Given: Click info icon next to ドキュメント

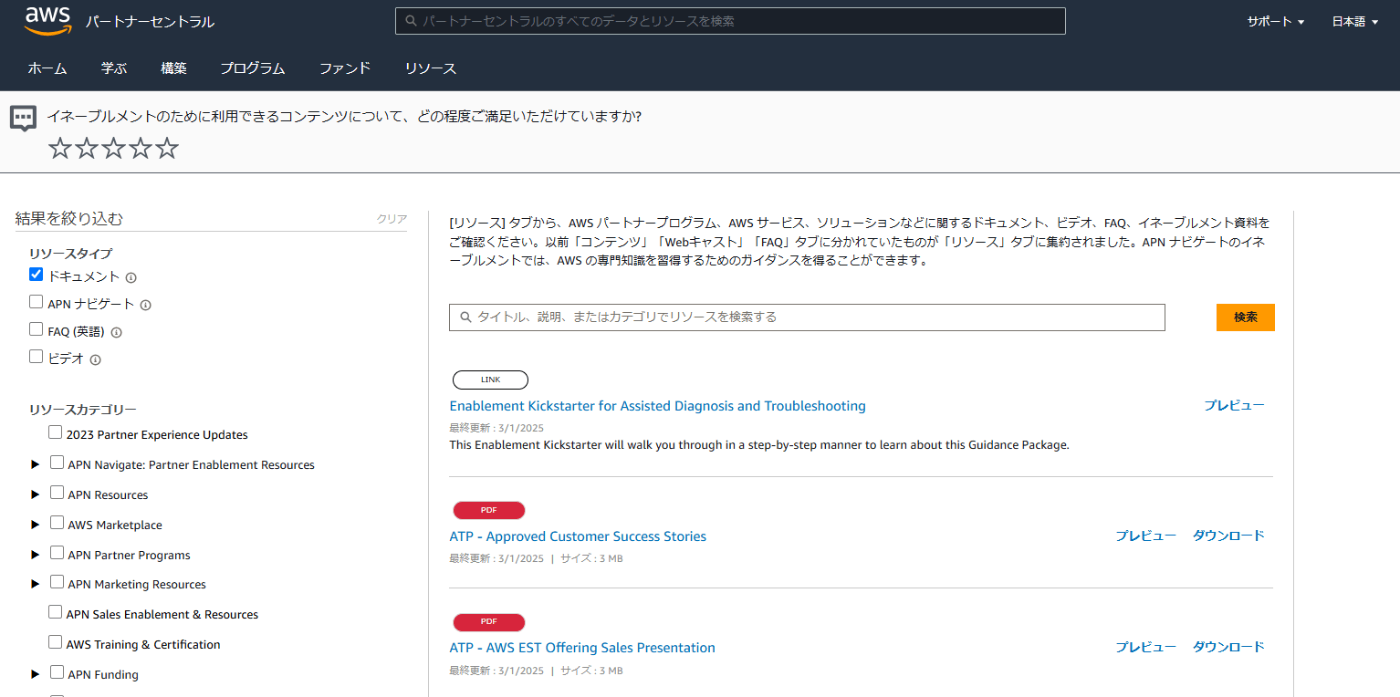Looking at the screenshot, I should point(131,278).
